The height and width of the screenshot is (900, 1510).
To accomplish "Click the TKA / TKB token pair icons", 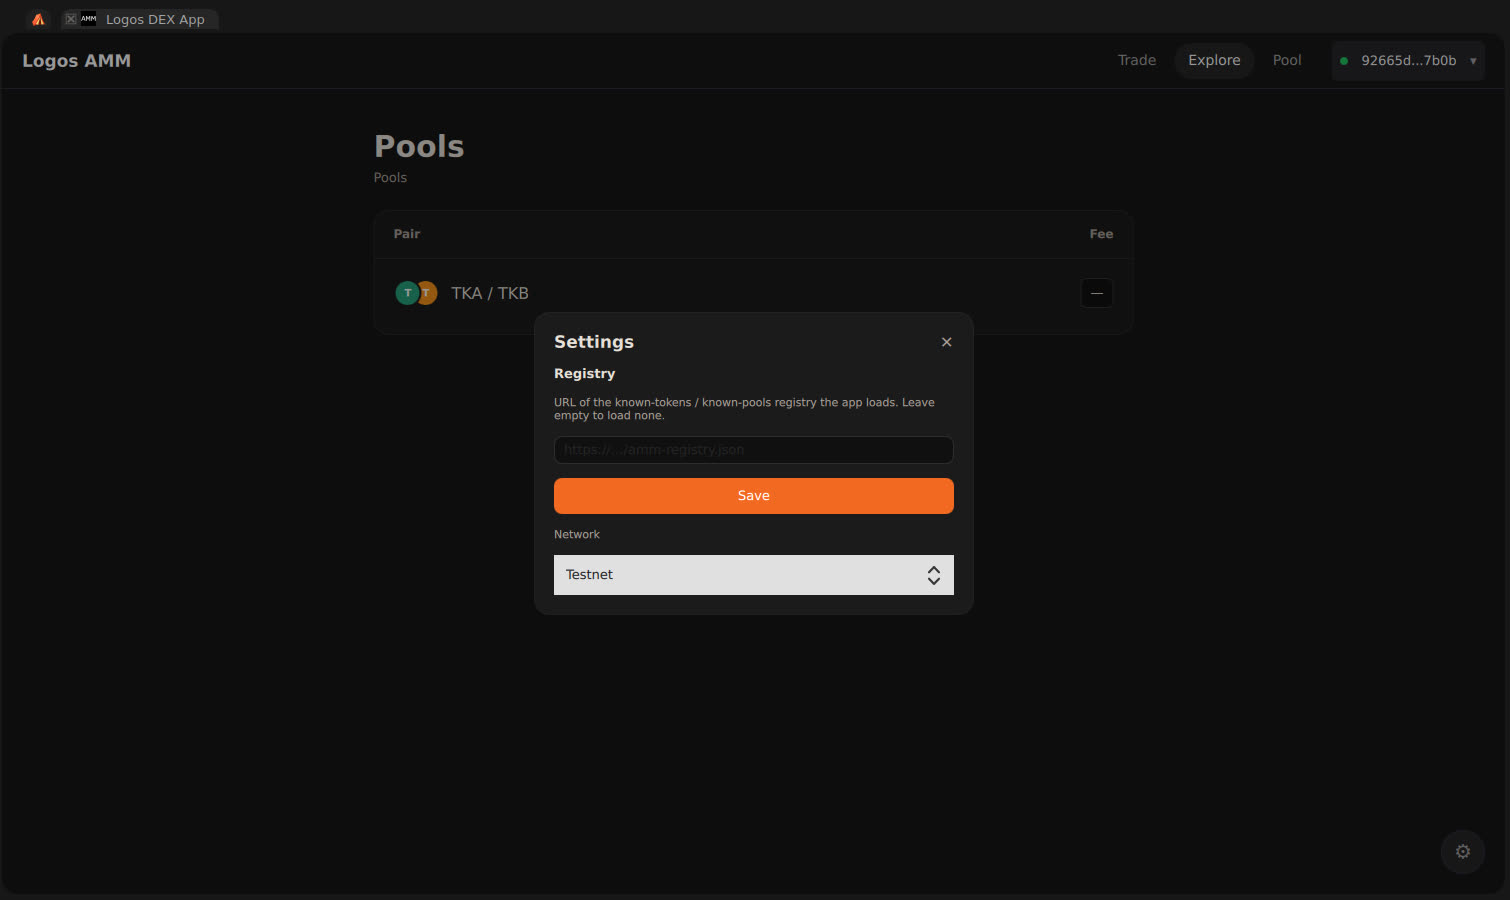I will pyautogui.click(x=416, y=293).
